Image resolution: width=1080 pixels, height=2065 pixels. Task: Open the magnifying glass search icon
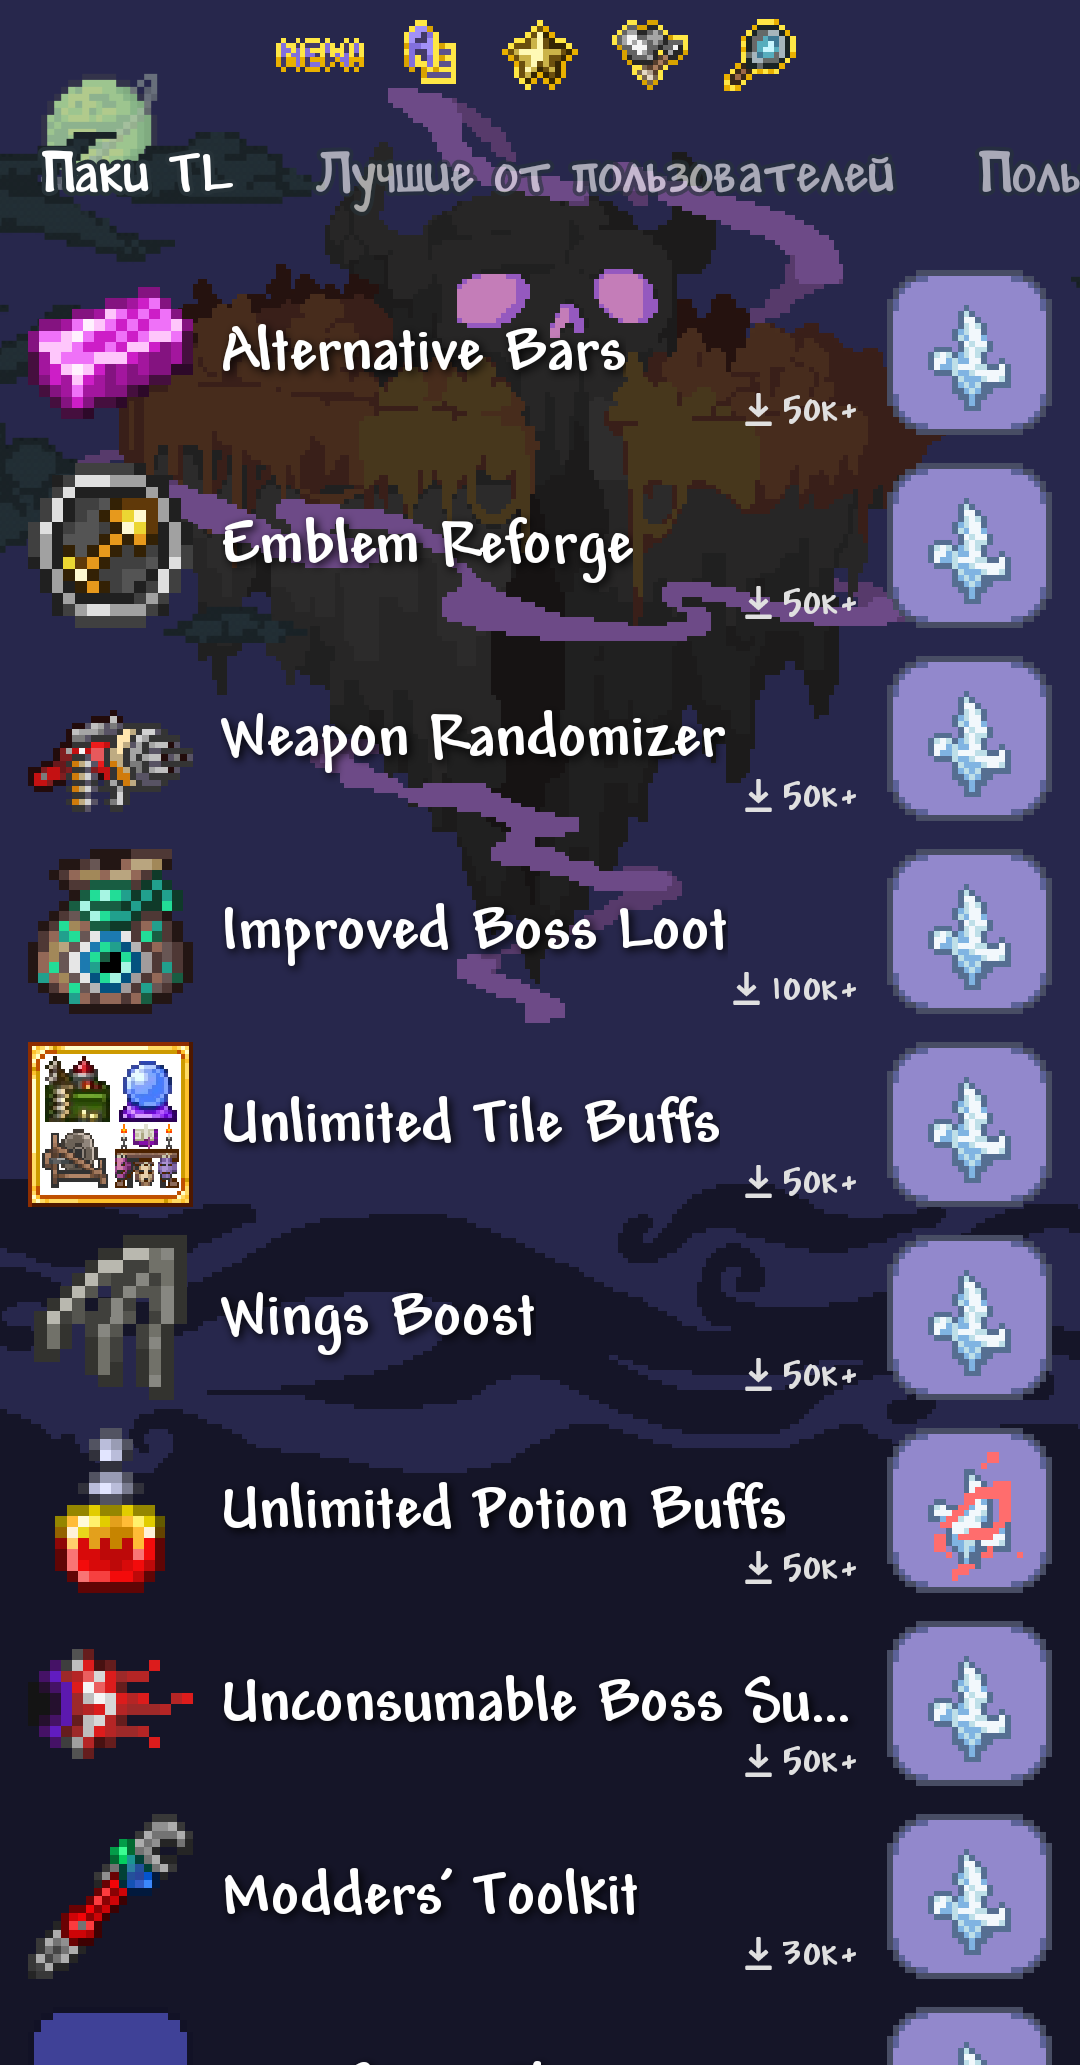tap(760, 54)
